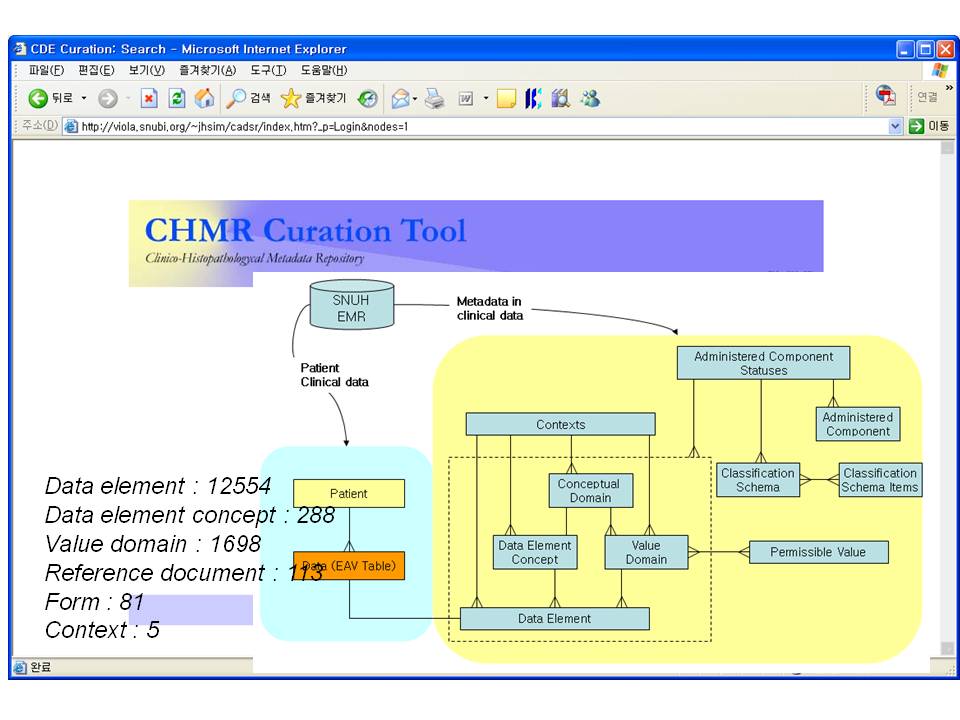Click the Windows flag logo throbber
Image resolution: width=960 pixels, height=720 pixels.
940,70
